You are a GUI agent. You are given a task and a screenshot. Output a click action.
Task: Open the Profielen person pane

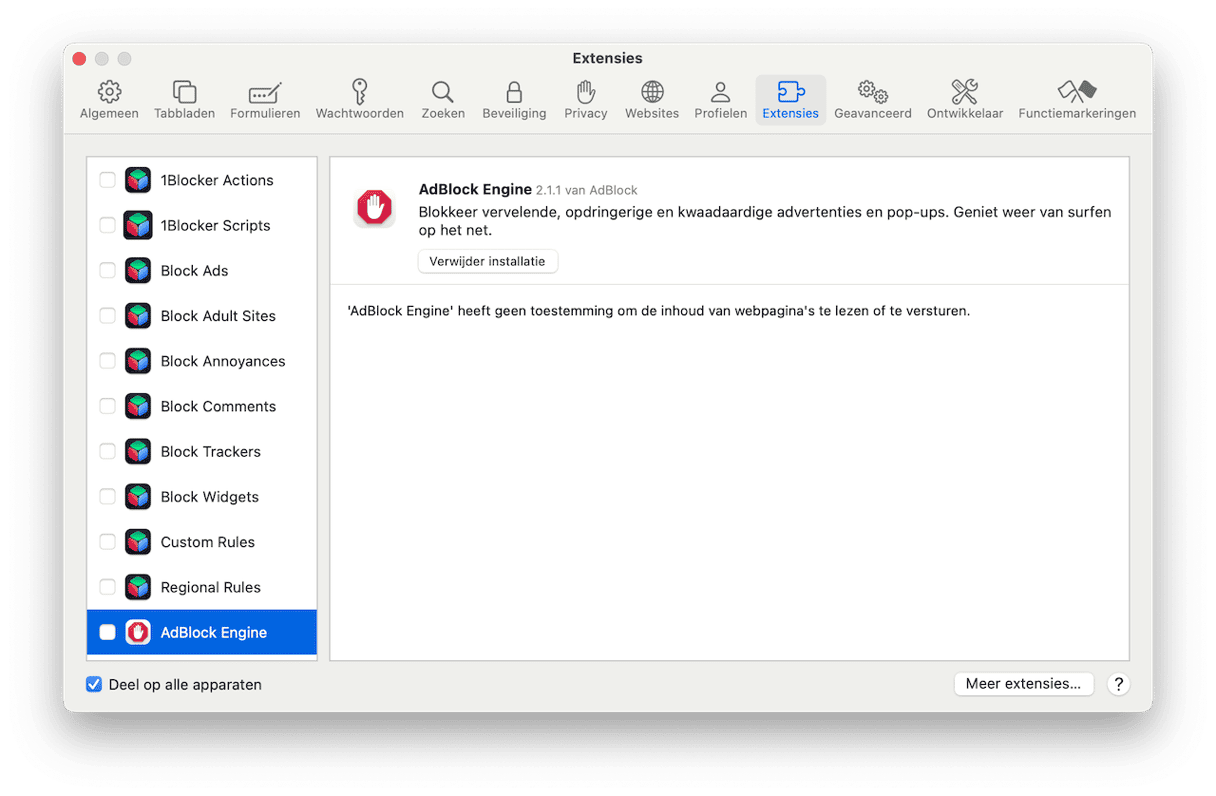click(720, 100)
